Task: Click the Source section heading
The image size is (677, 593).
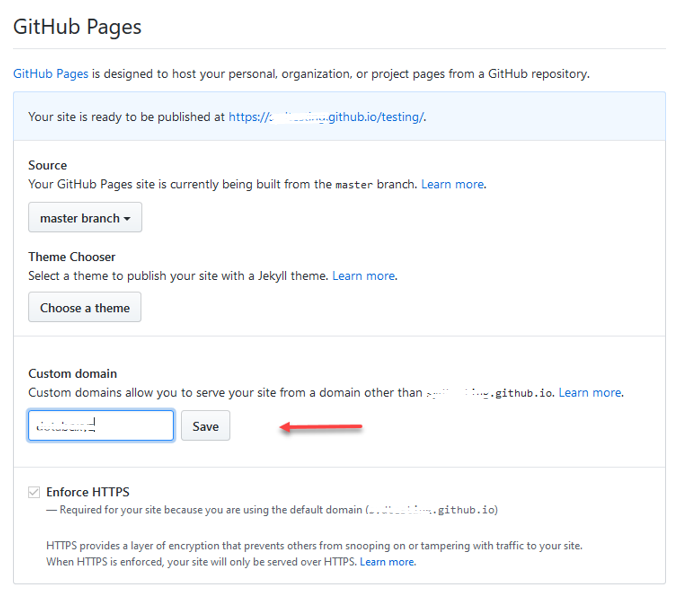Action: [x=47, y=165]
